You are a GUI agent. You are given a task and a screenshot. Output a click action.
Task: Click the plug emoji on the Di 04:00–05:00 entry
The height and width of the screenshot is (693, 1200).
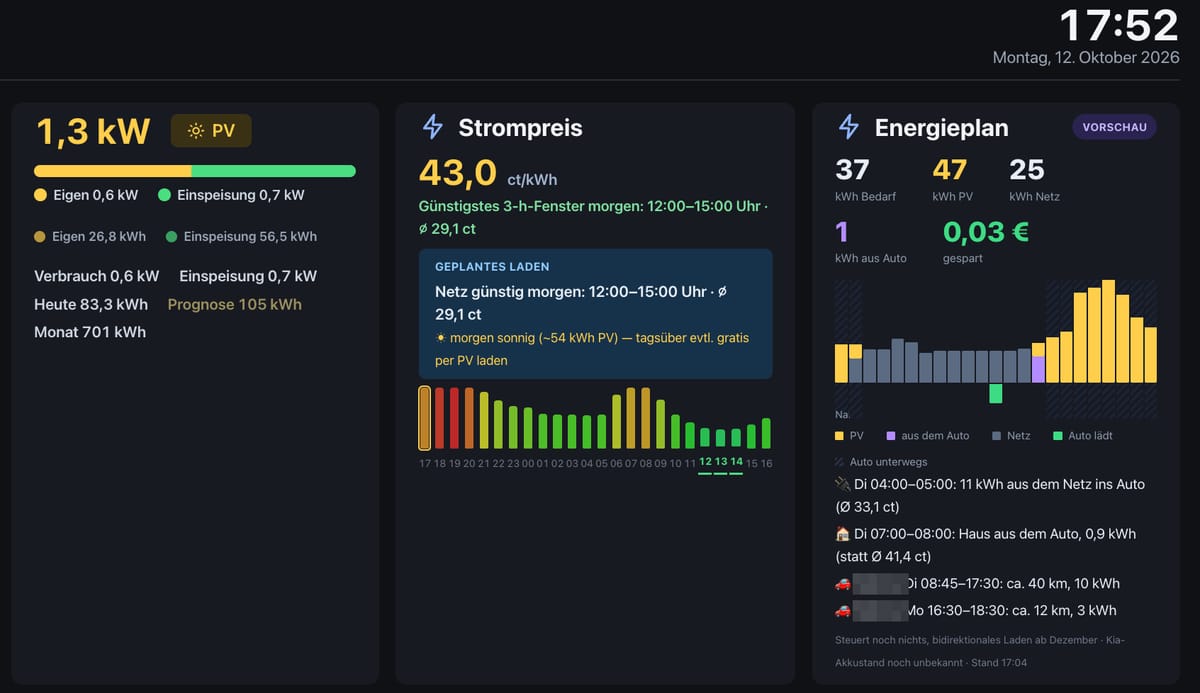(842, 484)
